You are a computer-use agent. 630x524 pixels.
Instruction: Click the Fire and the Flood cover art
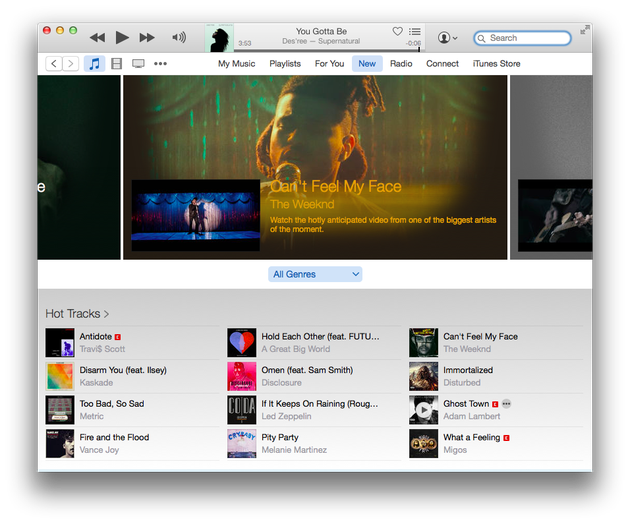60,444
